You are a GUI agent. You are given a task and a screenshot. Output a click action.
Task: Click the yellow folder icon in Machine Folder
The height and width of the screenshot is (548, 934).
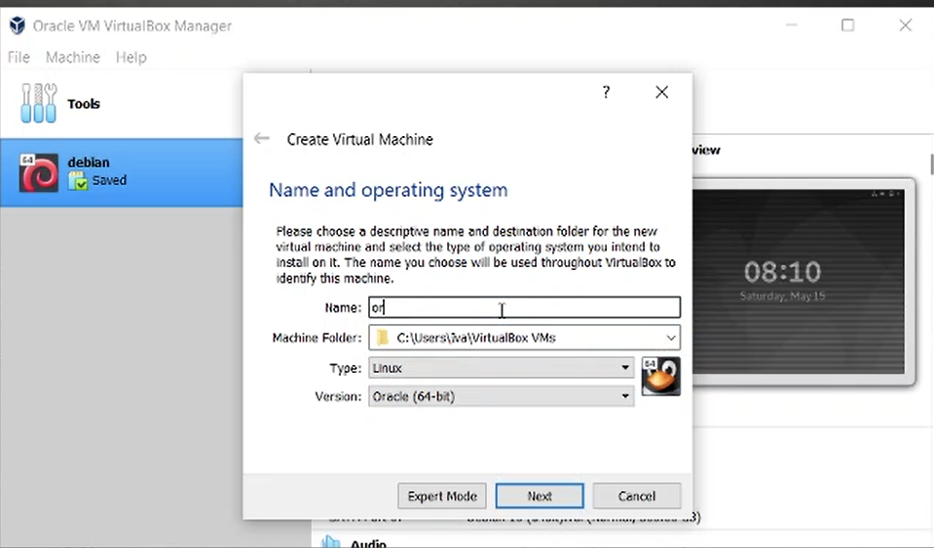(382, 338)
